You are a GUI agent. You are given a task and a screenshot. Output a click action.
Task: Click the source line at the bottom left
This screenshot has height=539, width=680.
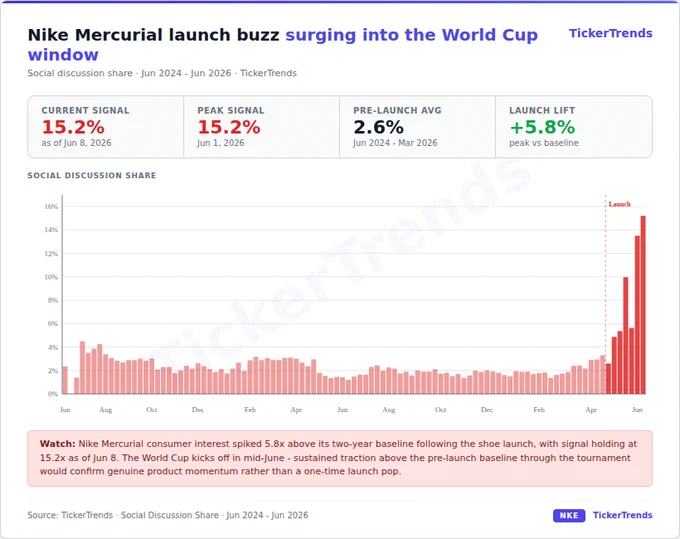[x=168, y=515]
